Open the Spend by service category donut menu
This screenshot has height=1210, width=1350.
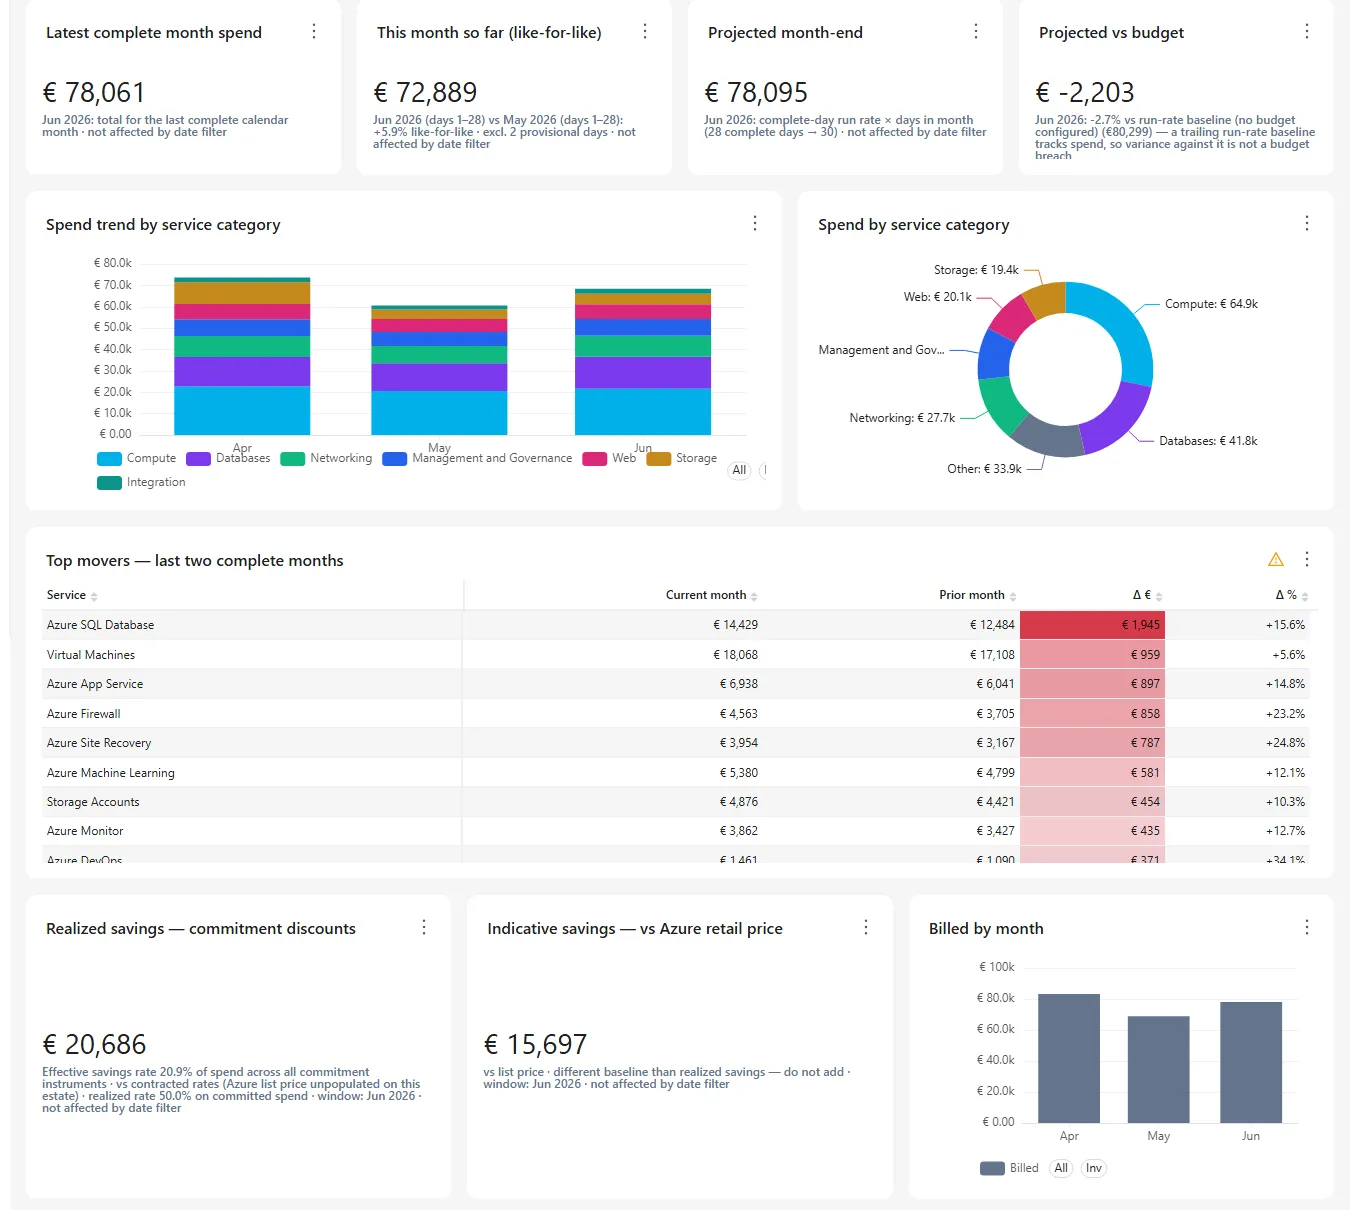pos(1307,224)
